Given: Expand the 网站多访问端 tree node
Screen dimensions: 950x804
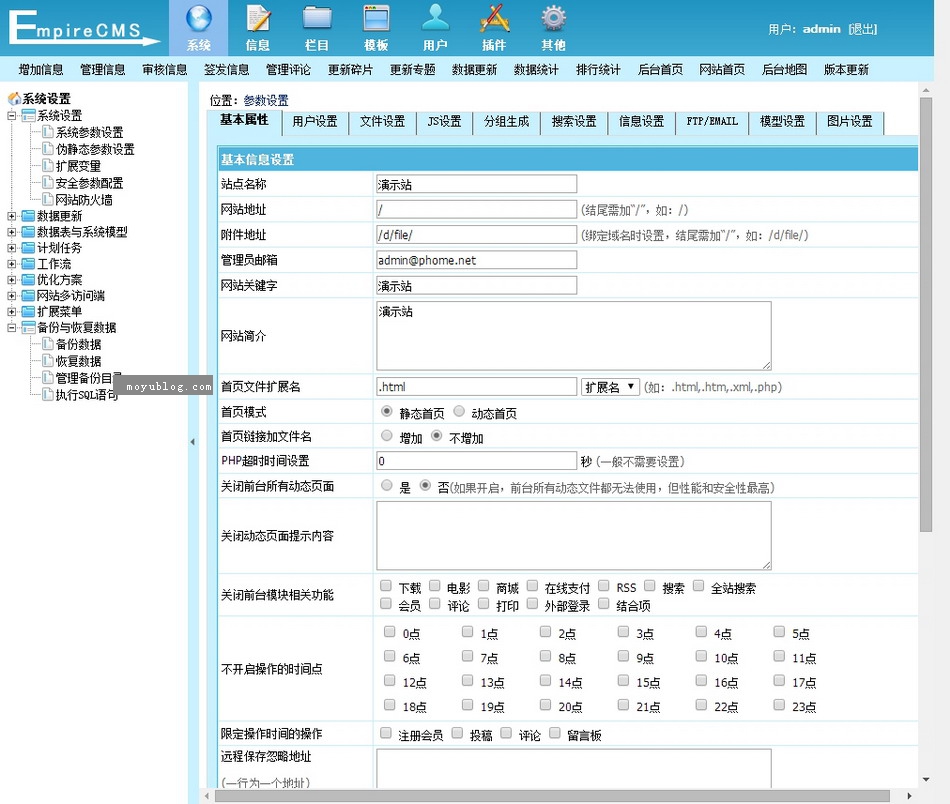Looking at the screenshot, I should pyautogui.click(x=12, y=295).
